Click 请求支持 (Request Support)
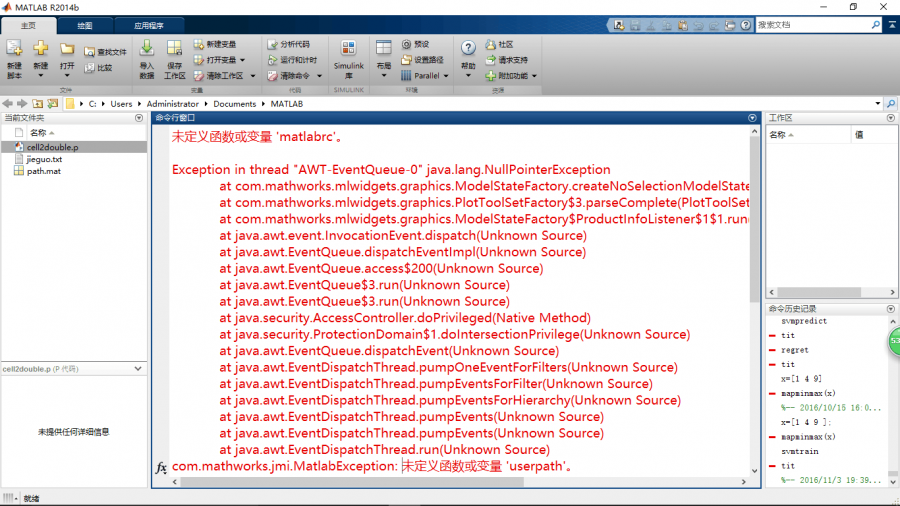 coord(507,60)
